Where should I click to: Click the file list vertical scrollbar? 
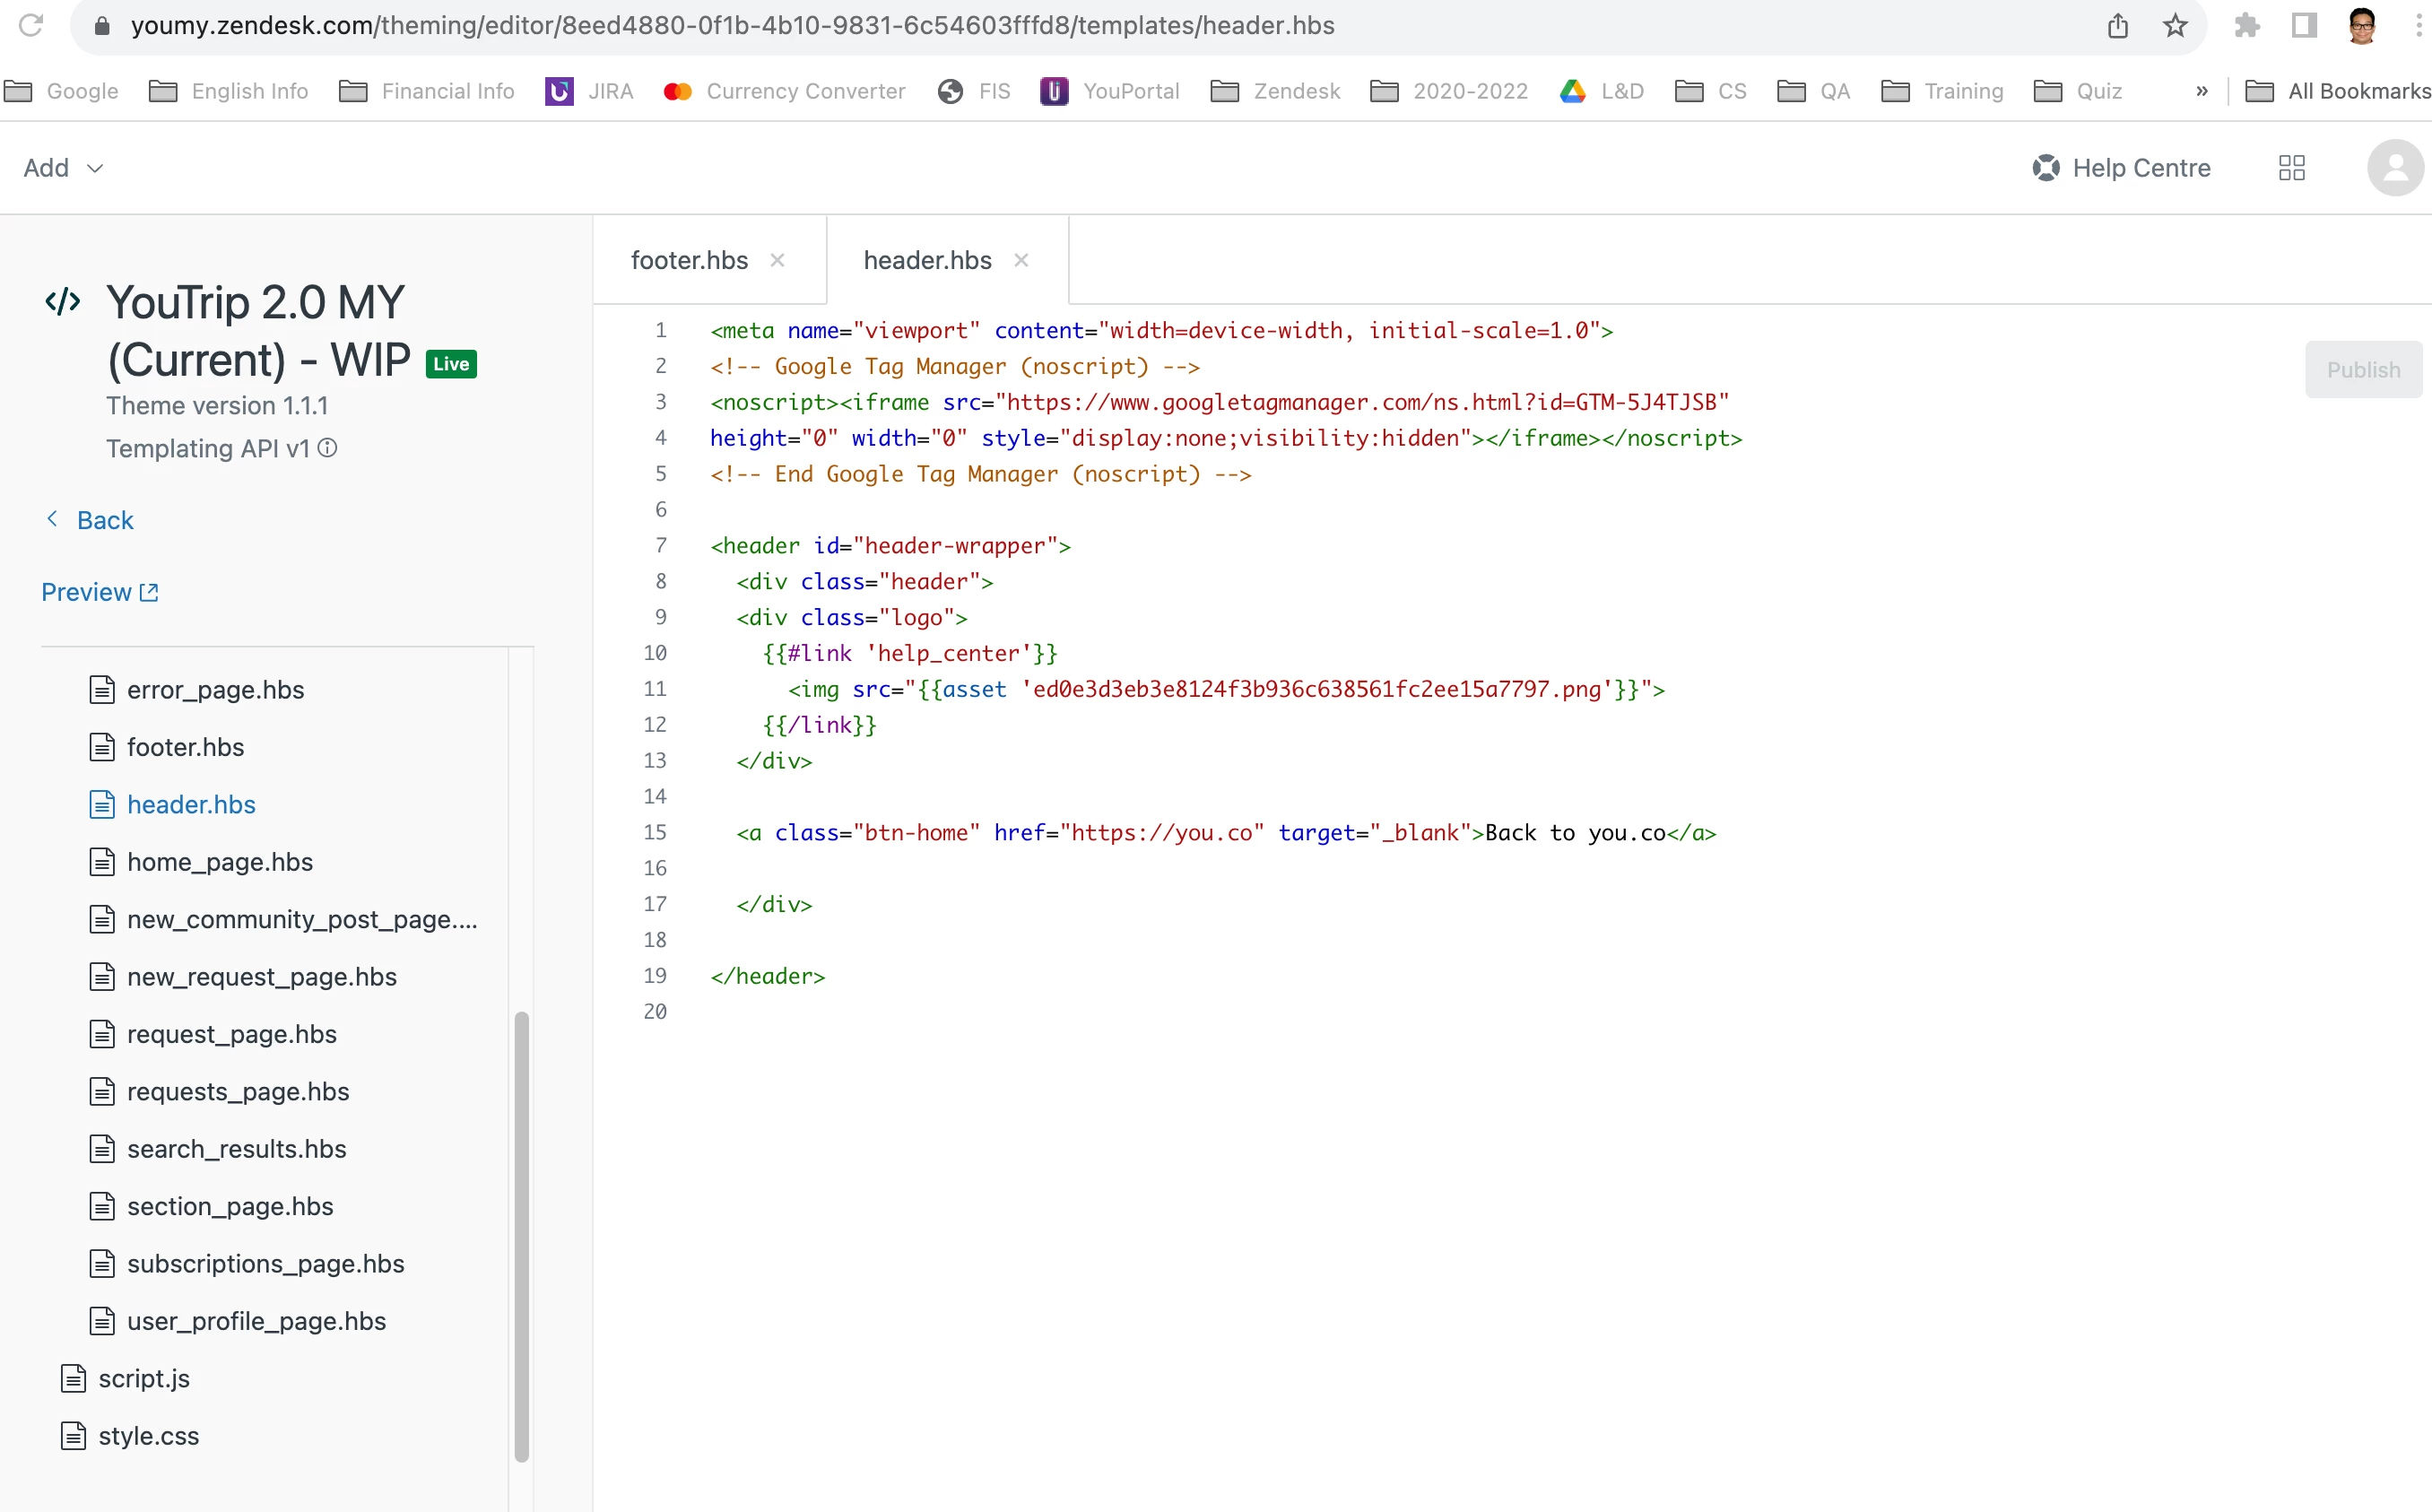point(521,1236)
